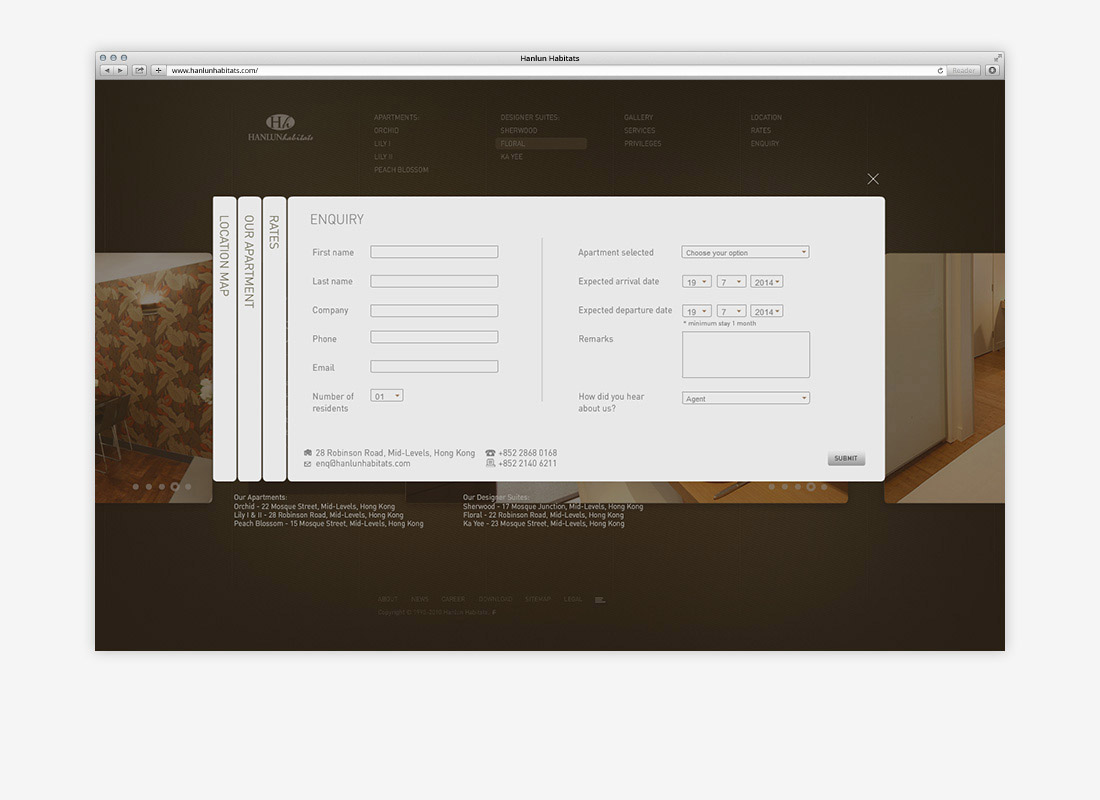Select the first dot under the left image carousel

(x=136, y=487)
